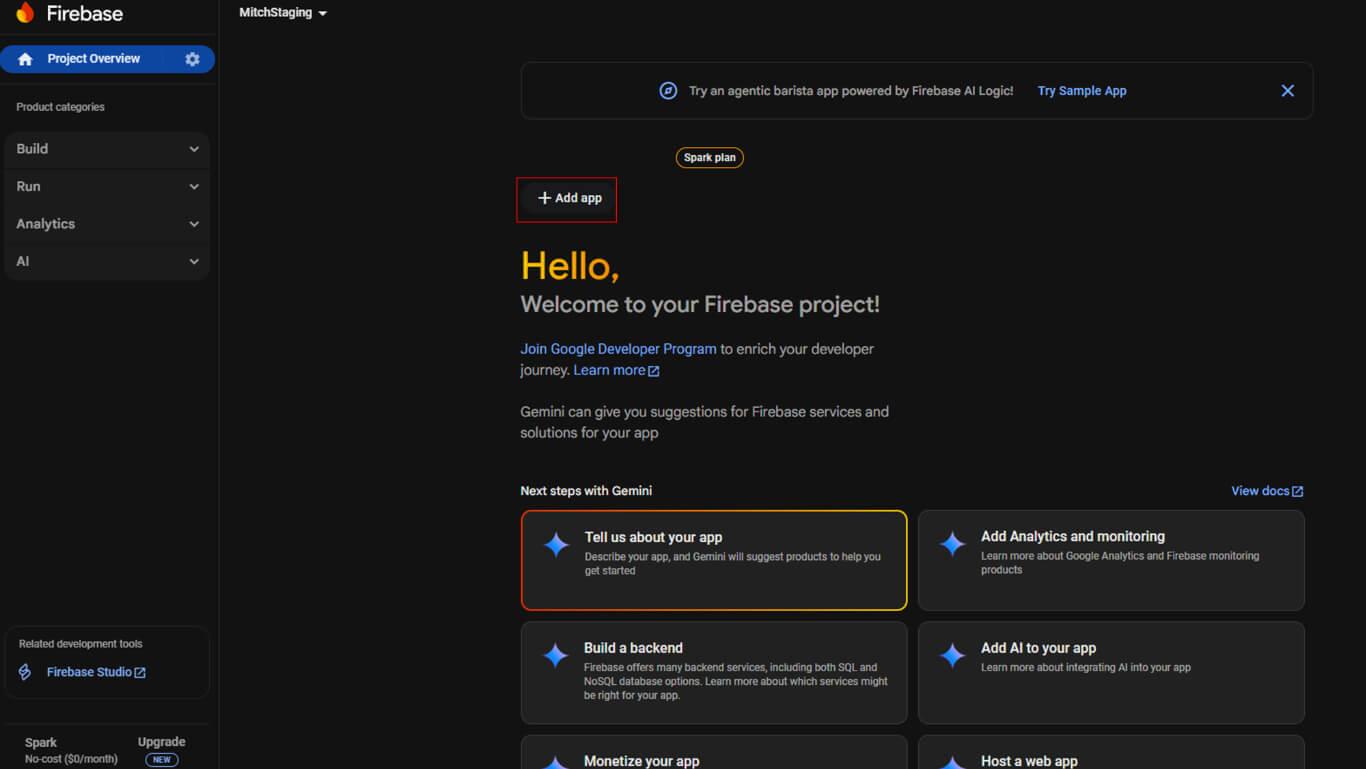
Task: Click the compass icon in banner
Action: tap(668, 91)
